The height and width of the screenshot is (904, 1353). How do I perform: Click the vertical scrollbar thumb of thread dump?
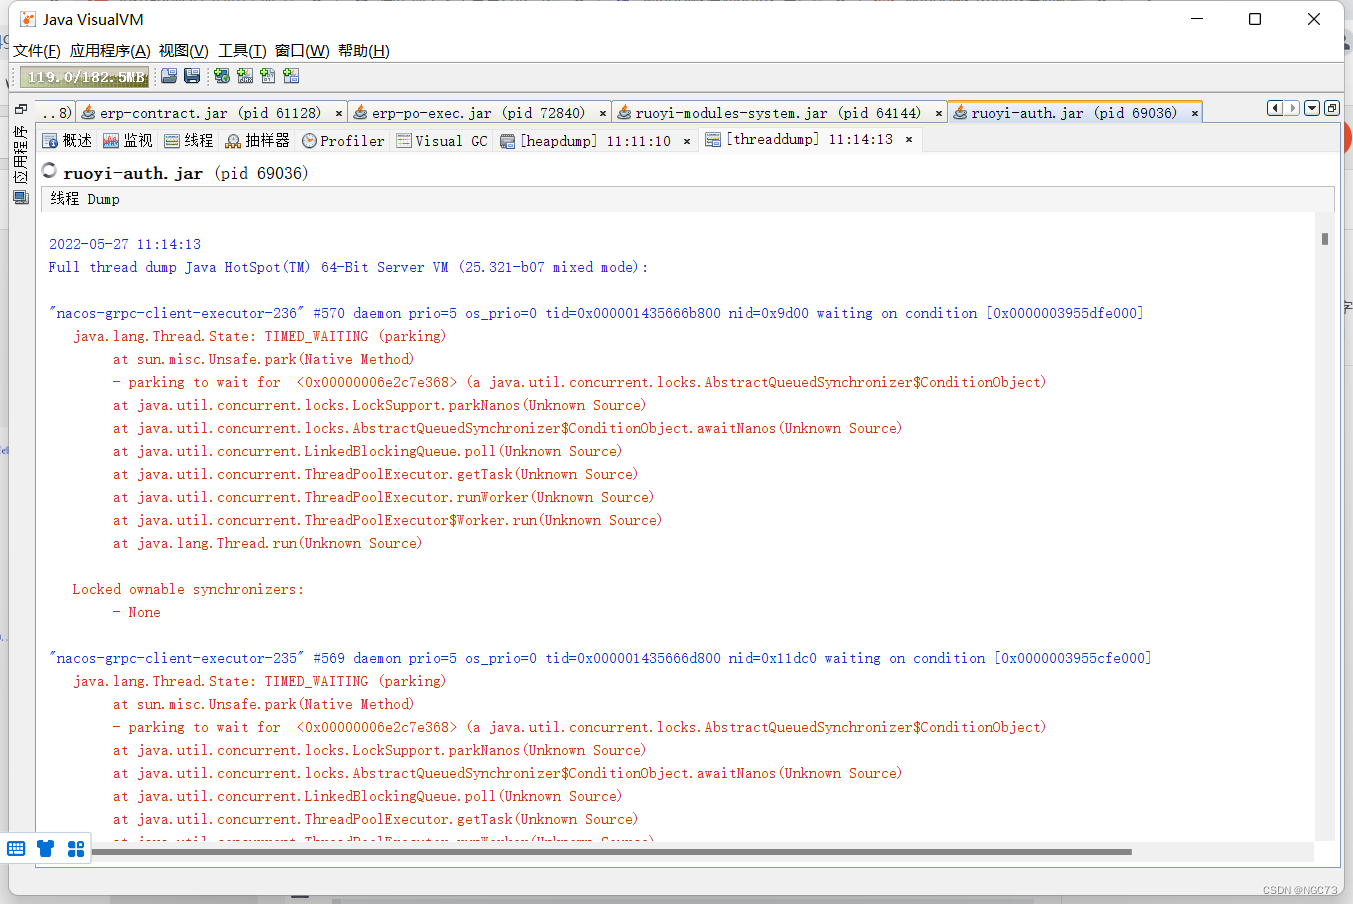pyautogui.click(x=1324, y=239)
